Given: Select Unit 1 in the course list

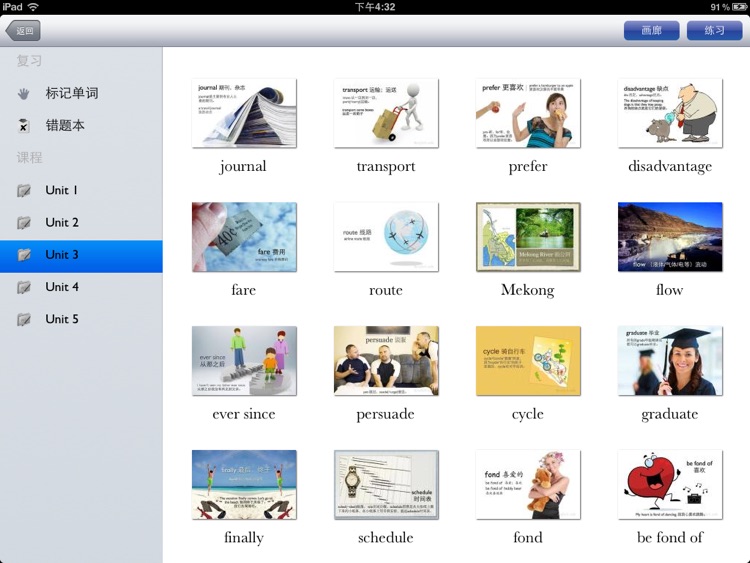Looking at the screenshot, I should coord(81,190).
